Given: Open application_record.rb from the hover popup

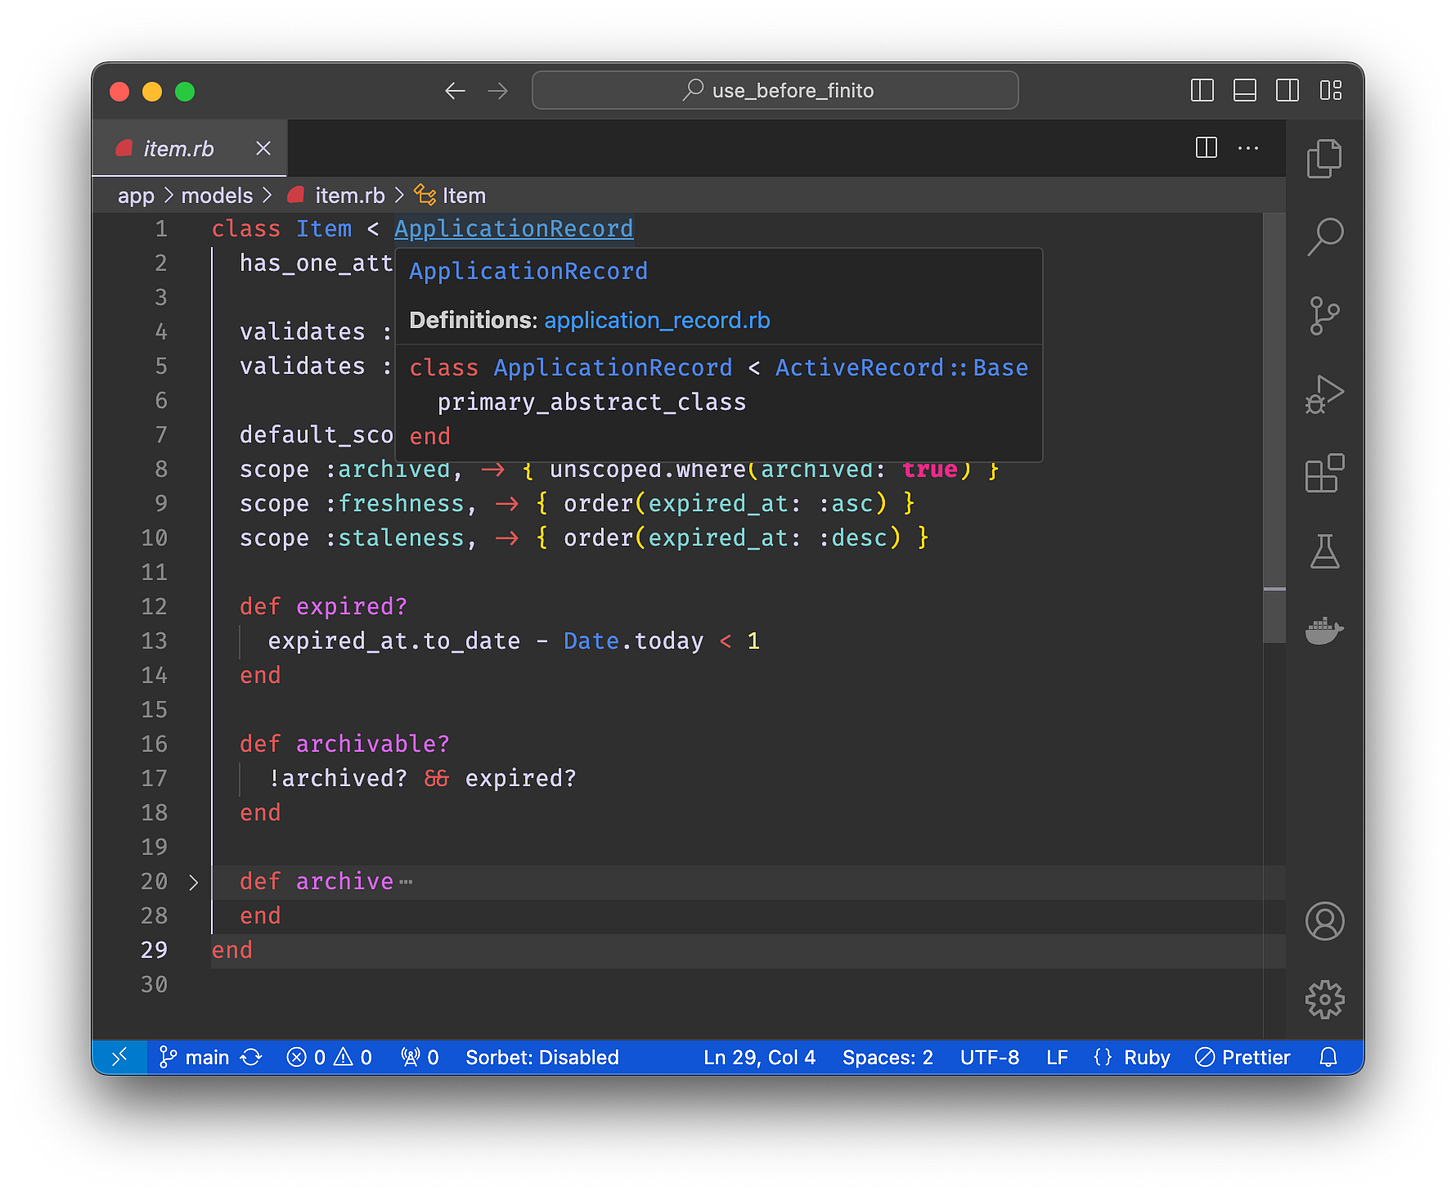Looking at the screenshot, I should (657, 320).
